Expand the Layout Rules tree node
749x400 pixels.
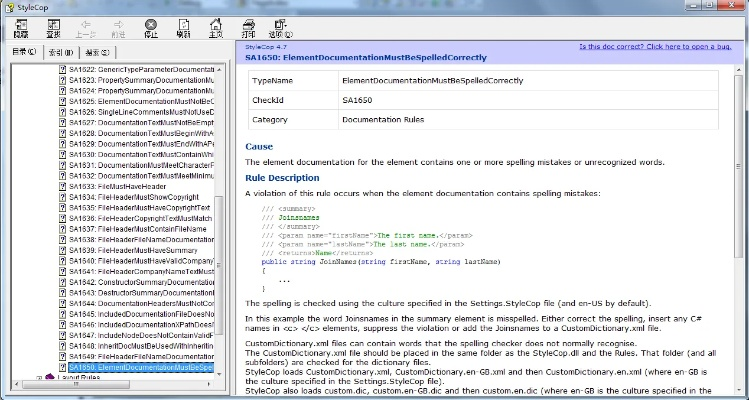click(x=38, y=377)
